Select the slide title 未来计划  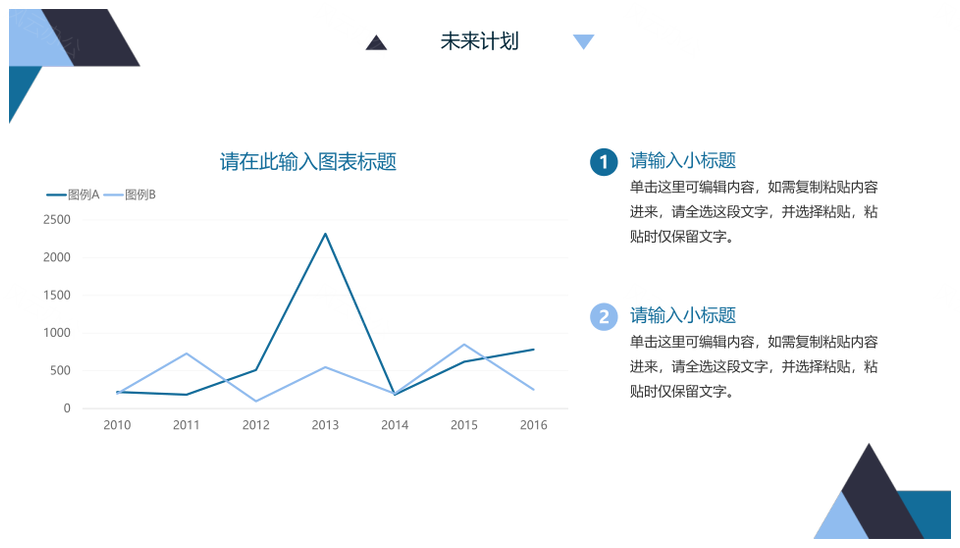pos(479,42)
